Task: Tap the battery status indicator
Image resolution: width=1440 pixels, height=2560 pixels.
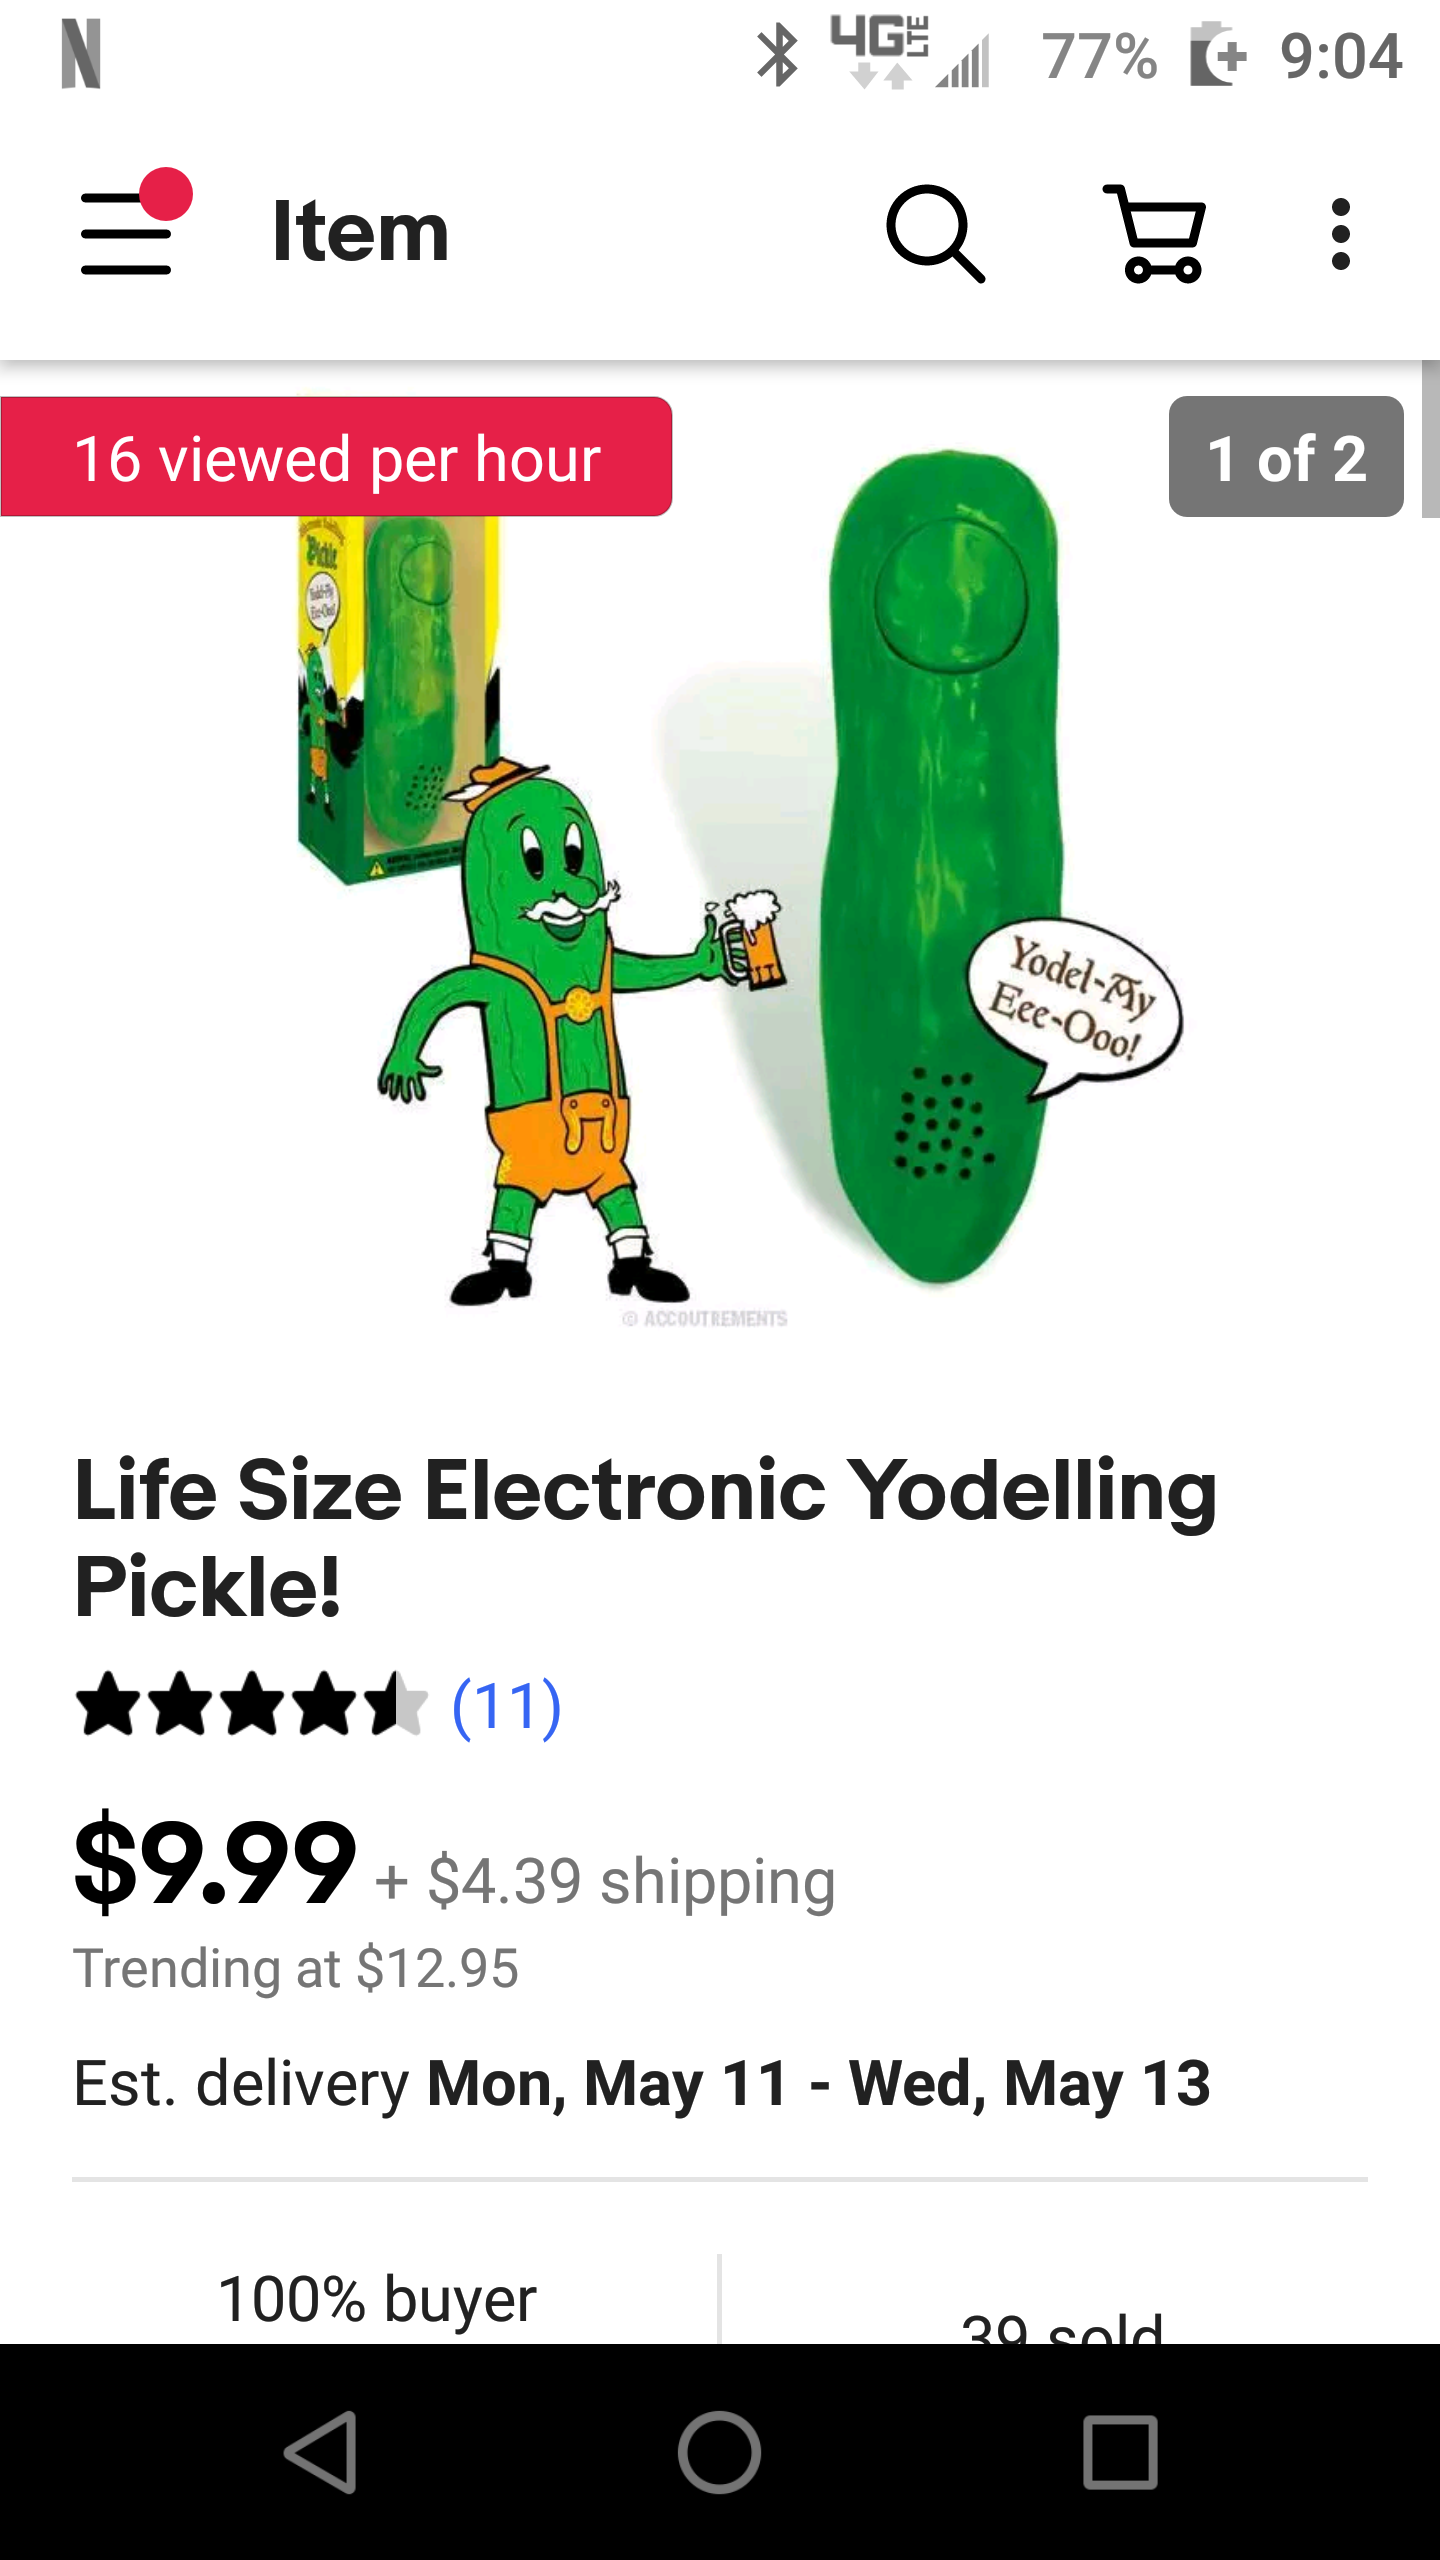Action: coord(1218,55)
